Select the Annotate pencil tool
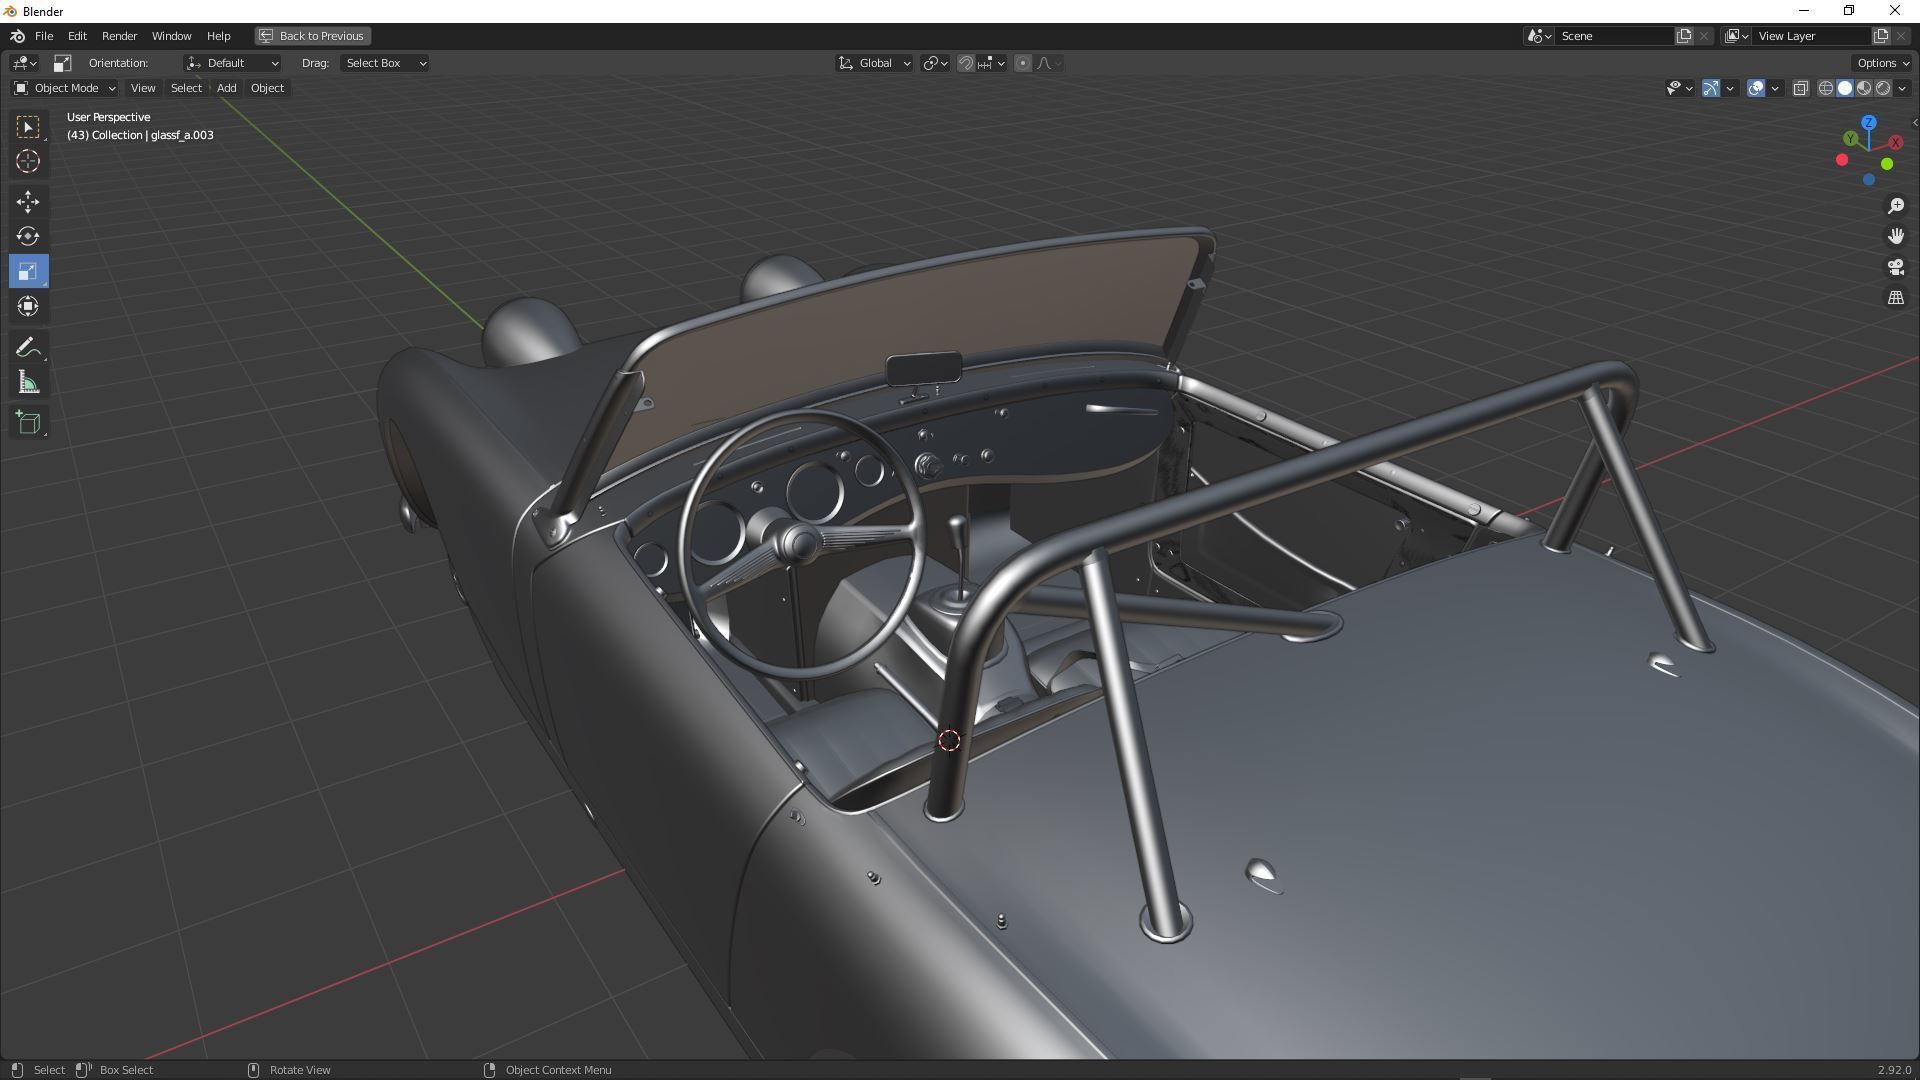 [x=28, y=348]
